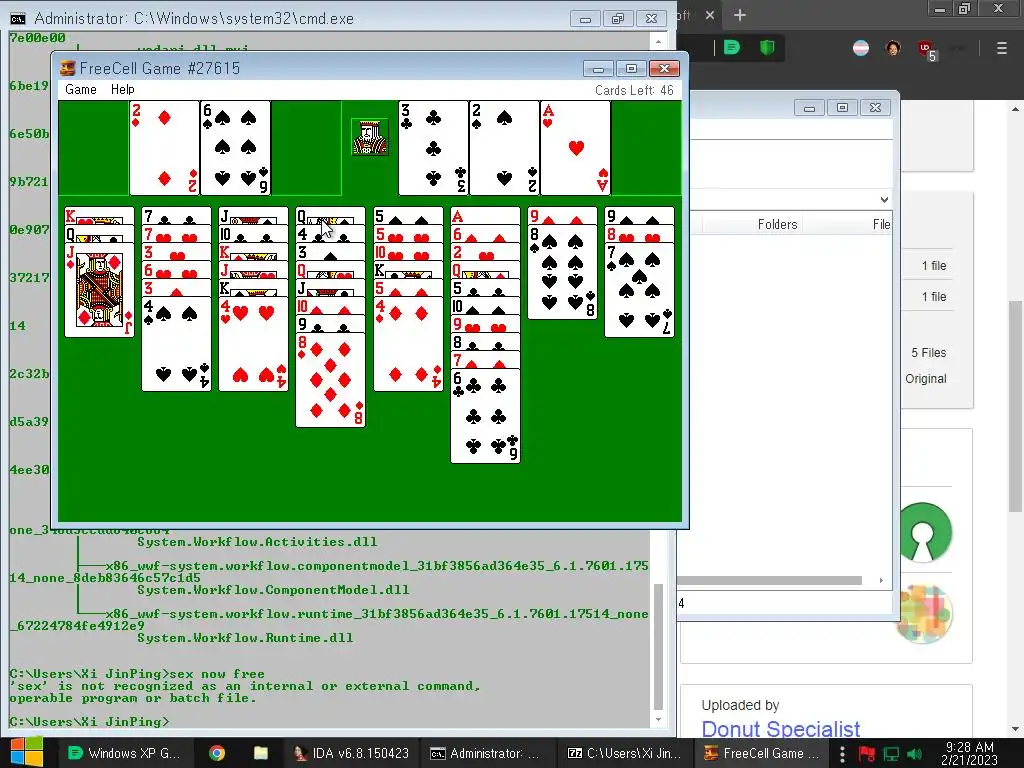The width and height of the screenshot is (1024, 768).
Task: Click the green keyhole open source logo
Action: point(923,532)
